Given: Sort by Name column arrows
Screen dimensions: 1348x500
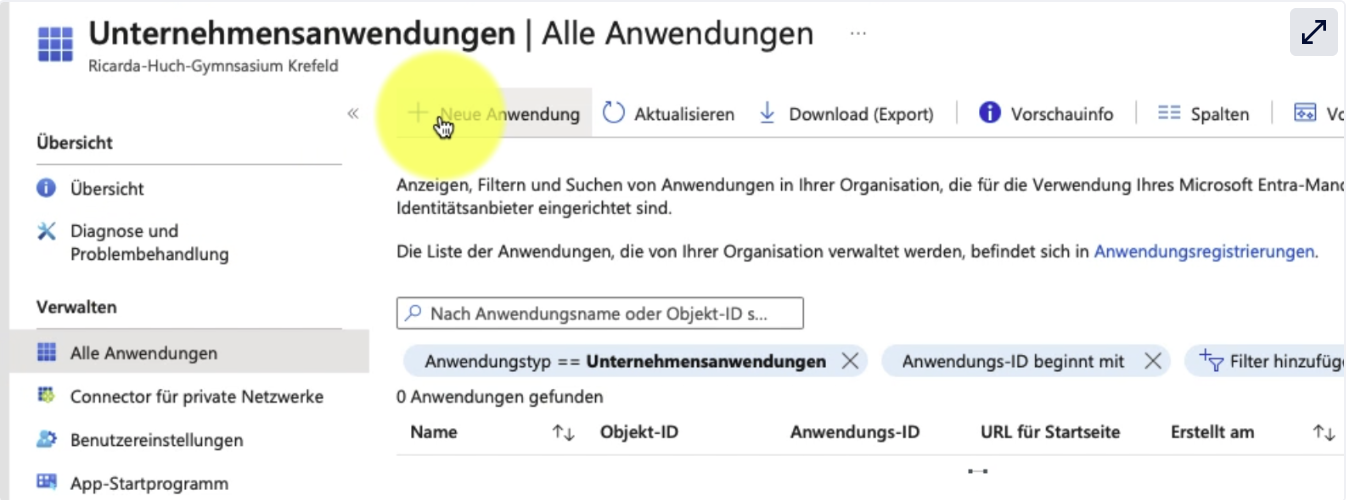Looking at the screenshot, I should pyautogui.click(x=563, y=432).
